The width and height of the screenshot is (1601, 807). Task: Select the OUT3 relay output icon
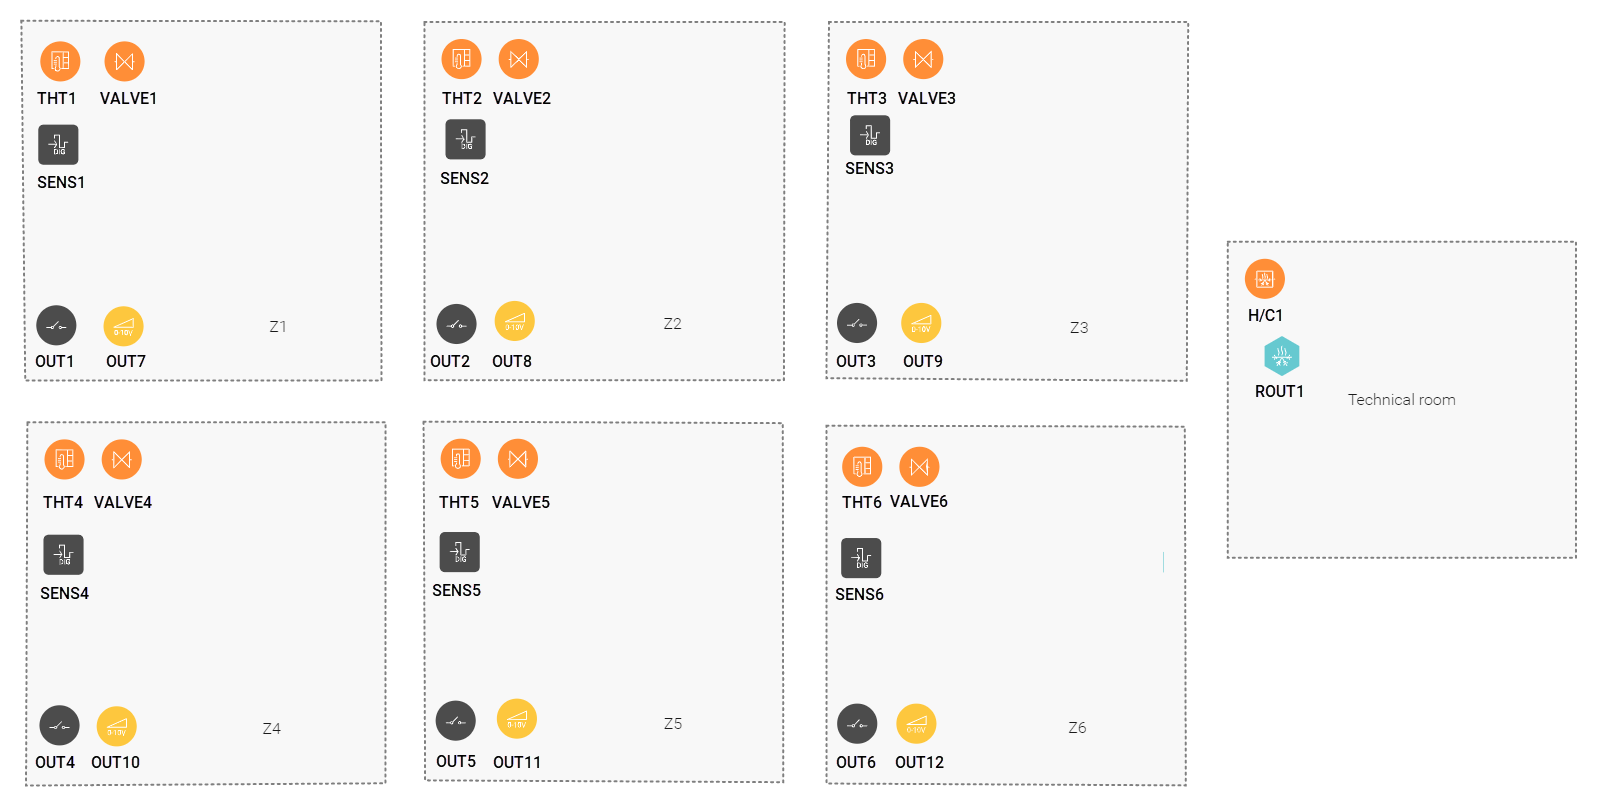[x=857, y=323]
